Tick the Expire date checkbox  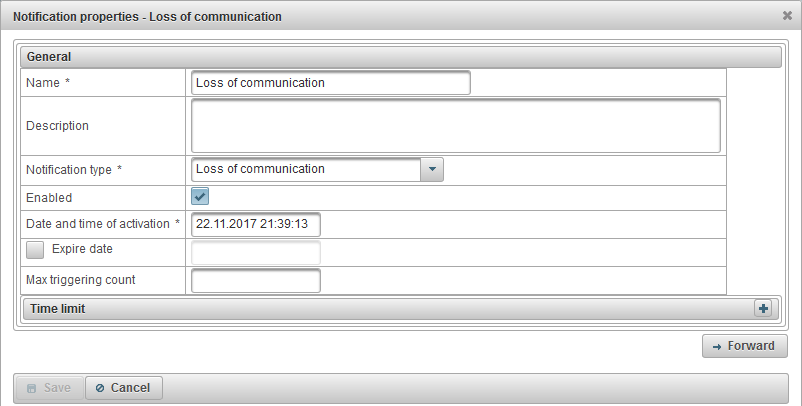(x=35, y=250)
